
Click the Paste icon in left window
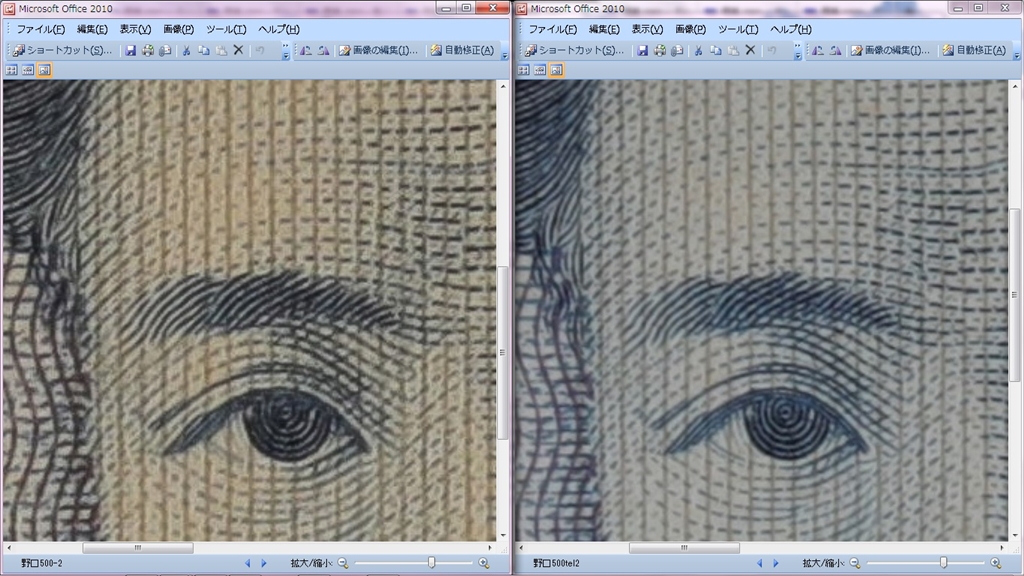click(x=221, y=50)
